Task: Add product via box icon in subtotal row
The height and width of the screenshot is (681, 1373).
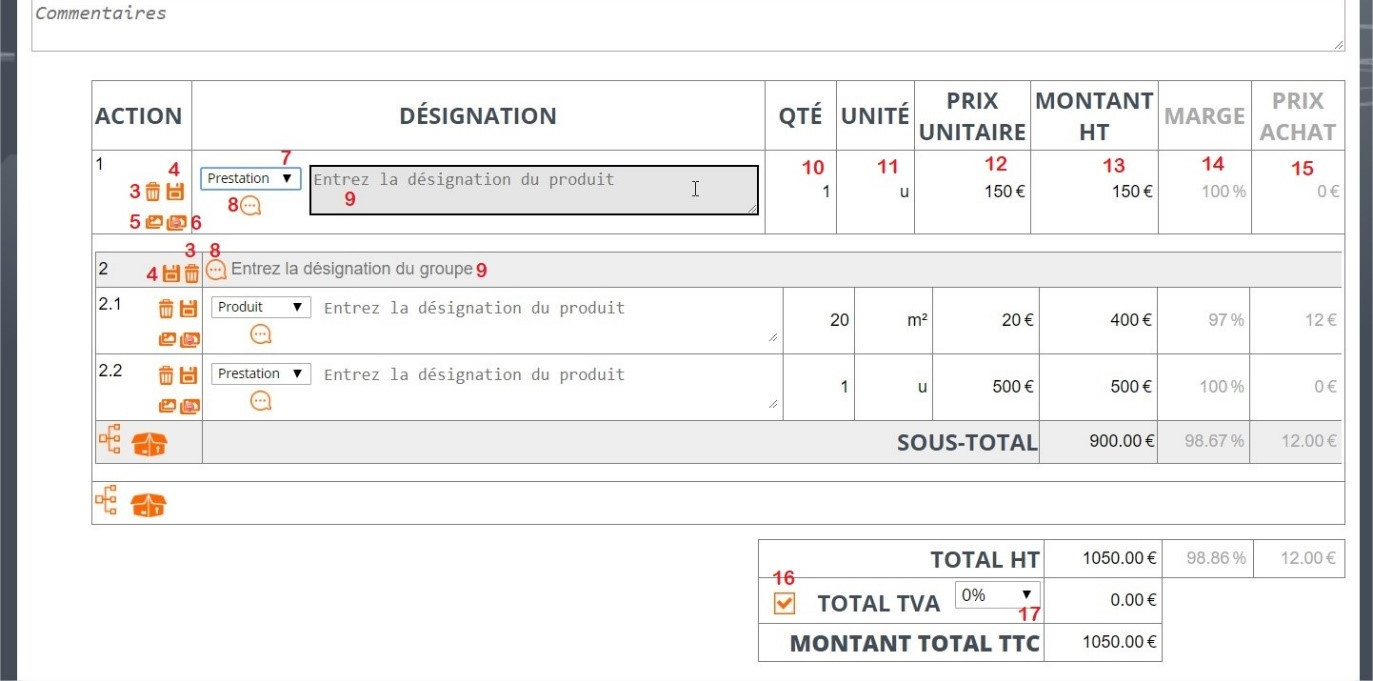Action: click(149, 446)
